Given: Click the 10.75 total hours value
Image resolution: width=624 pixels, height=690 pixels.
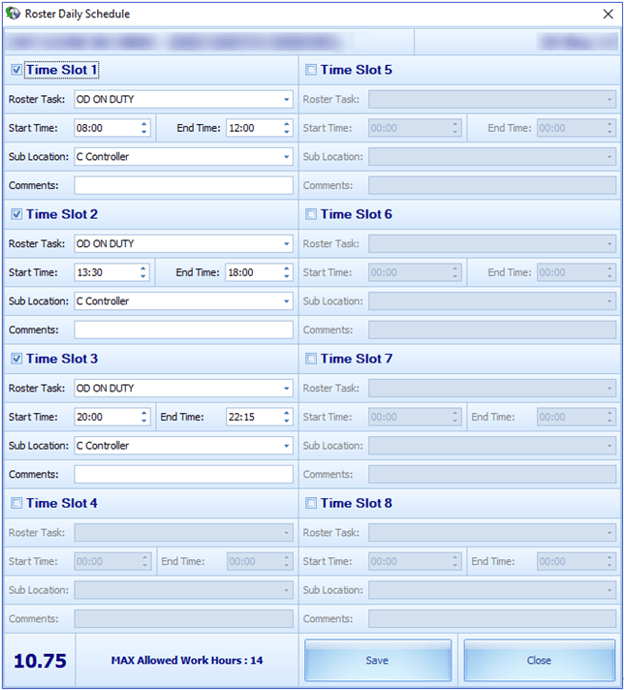Looking at the screenshot, I should coord(40,661).
